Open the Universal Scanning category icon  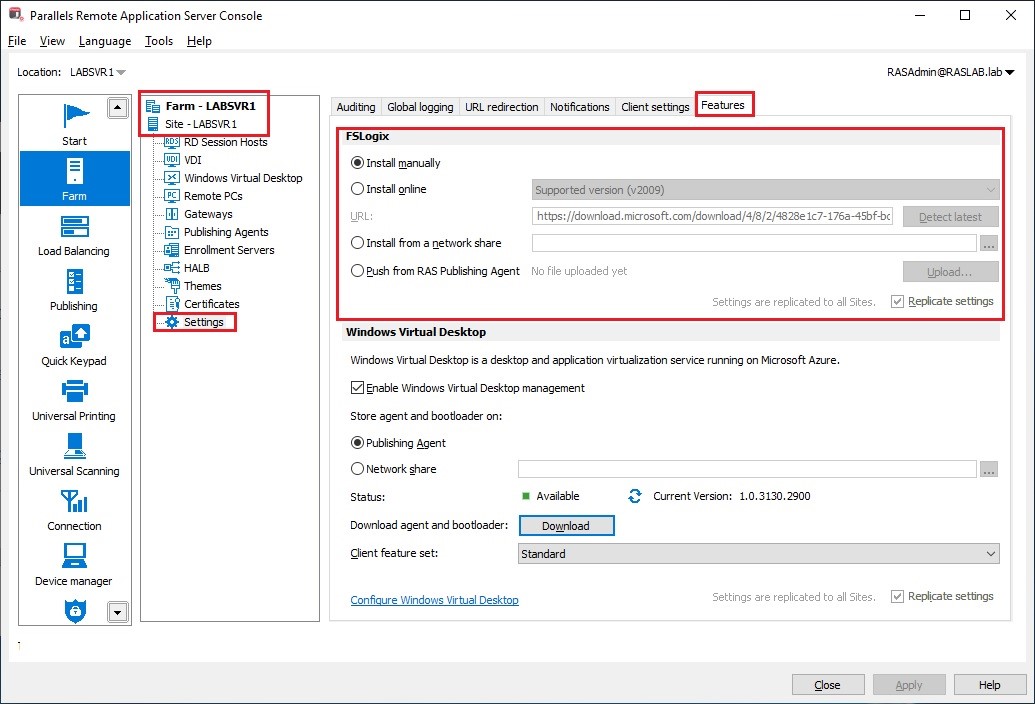pos(75,446)
